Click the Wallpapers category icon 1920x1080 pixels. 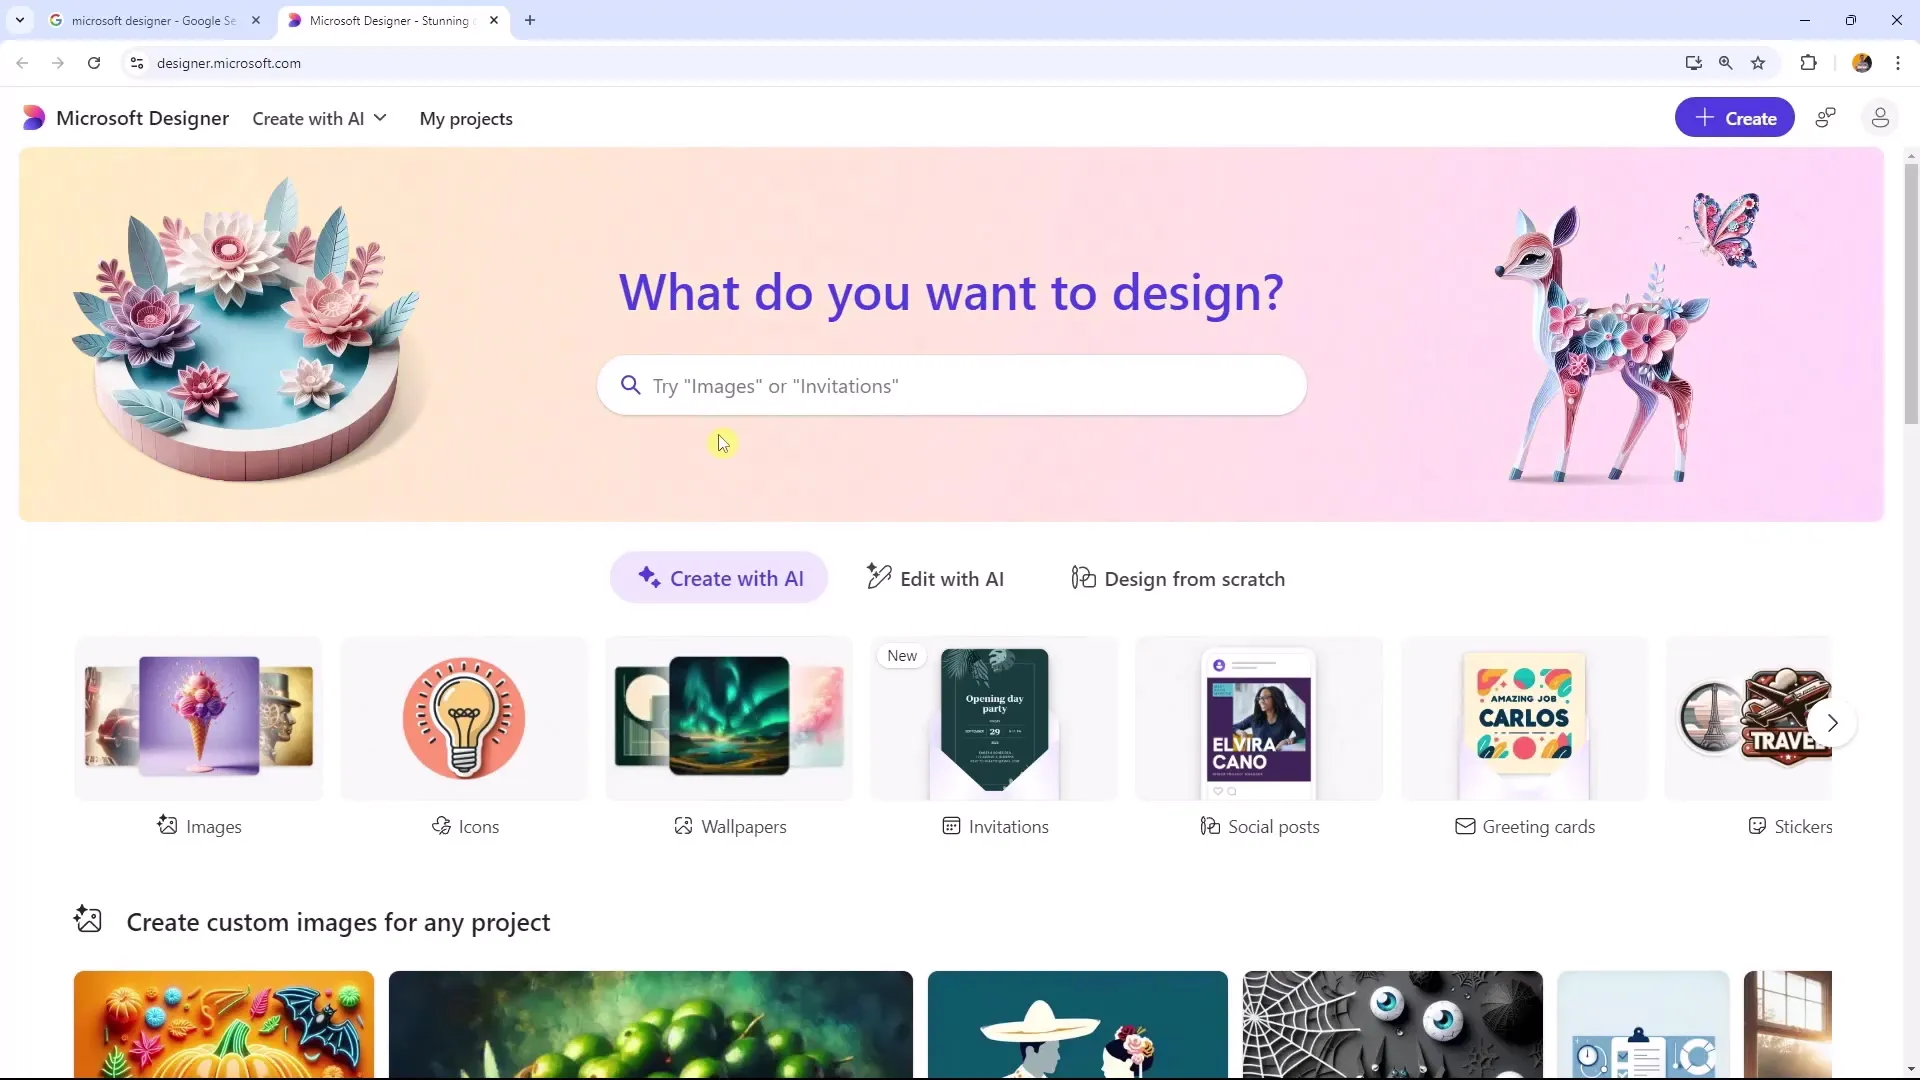(729, 716)
